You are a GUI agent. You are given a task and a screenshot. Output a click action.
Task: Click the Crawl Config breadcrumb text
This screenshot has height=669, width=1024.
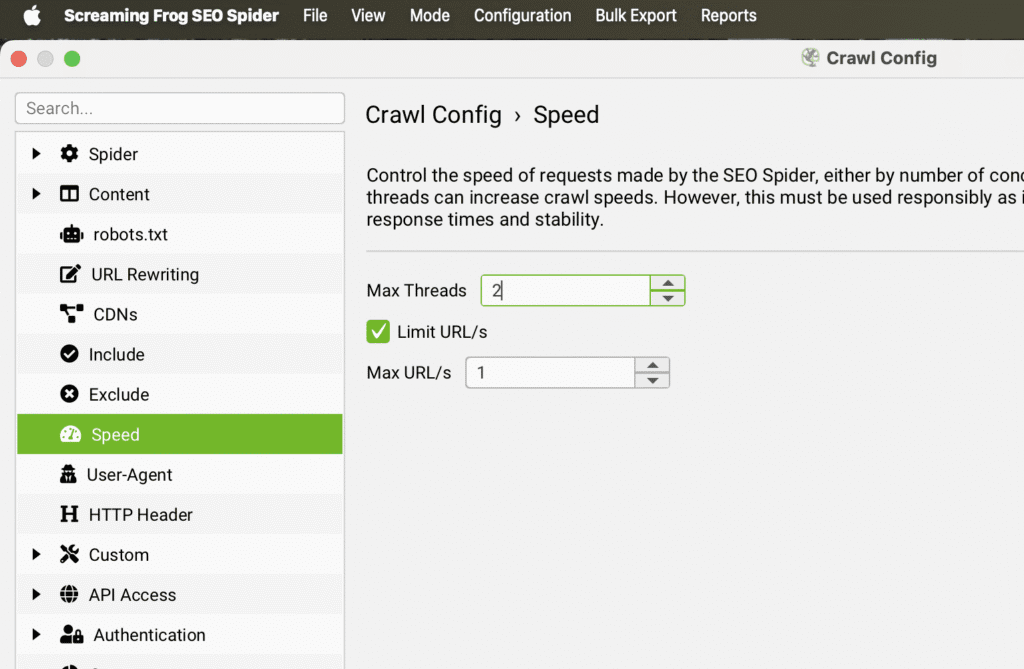(433, 115)
